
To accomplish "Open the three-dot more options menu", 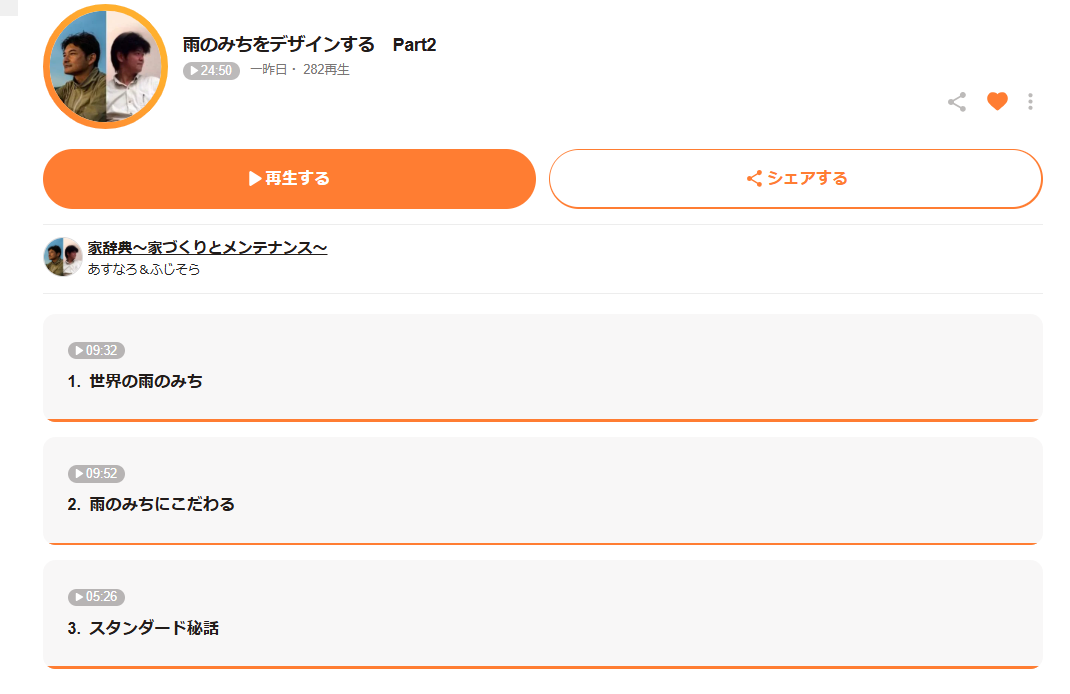I will click(1030, 102).
